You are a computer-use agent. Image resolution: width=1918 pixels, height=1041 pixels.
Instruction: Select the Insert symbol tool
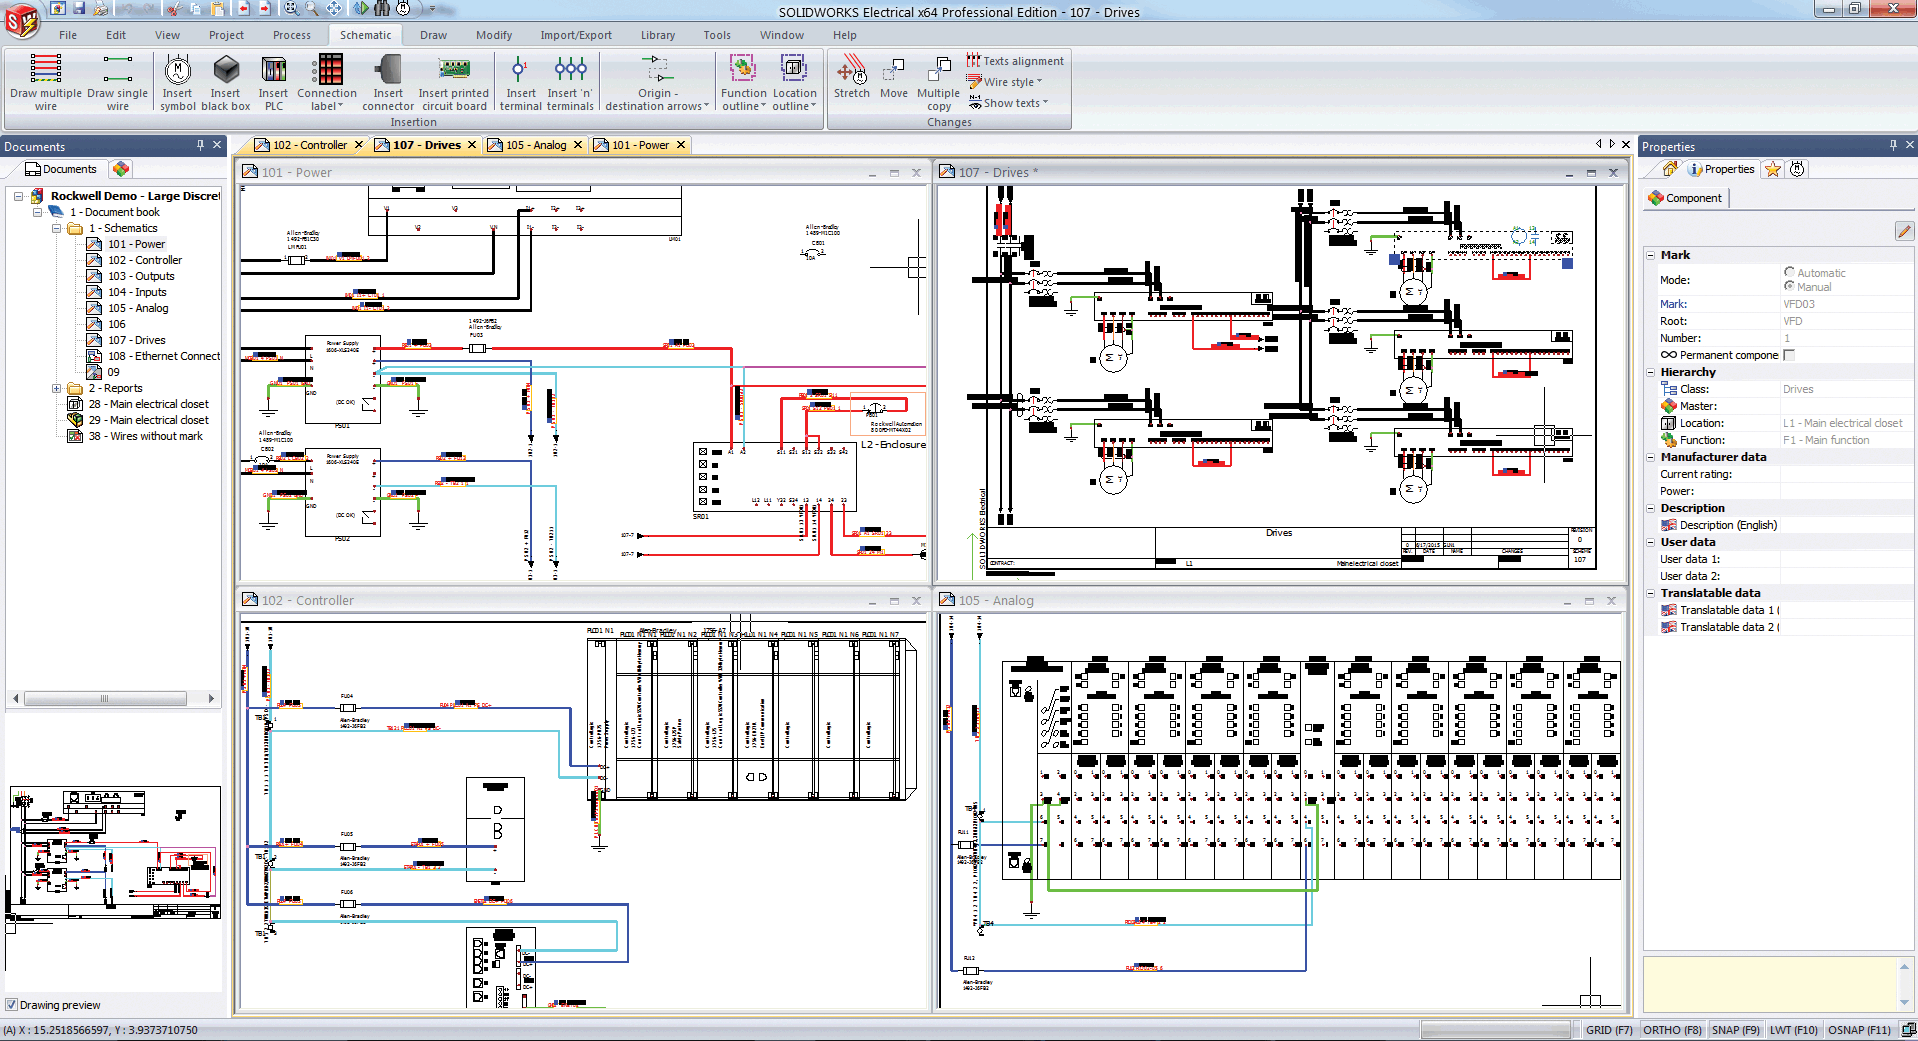(x=177, y=80)
